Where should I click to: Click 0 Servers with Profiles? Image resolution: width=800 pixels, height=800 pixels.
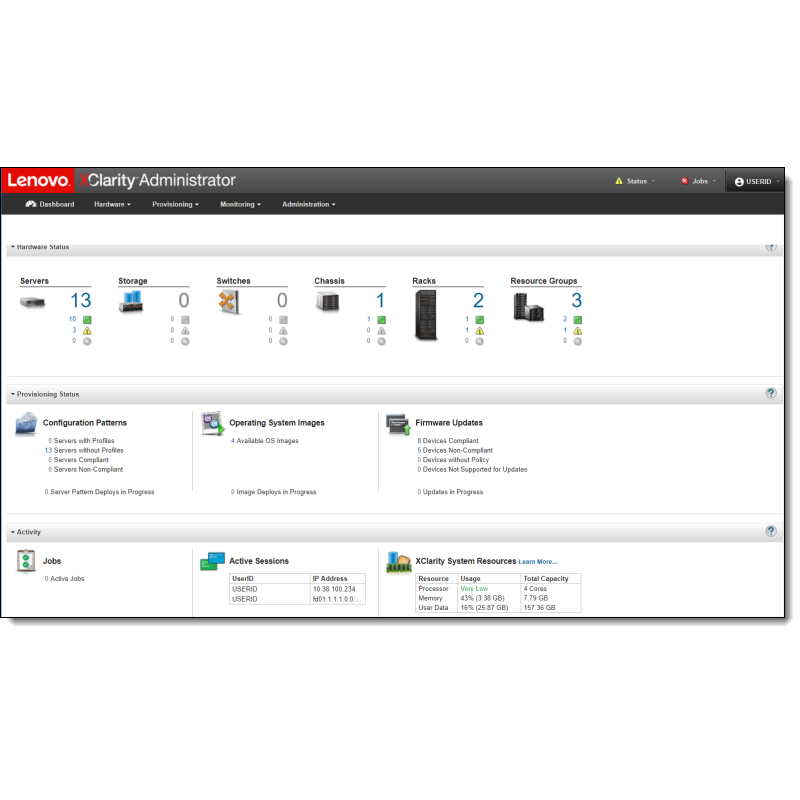81,441
